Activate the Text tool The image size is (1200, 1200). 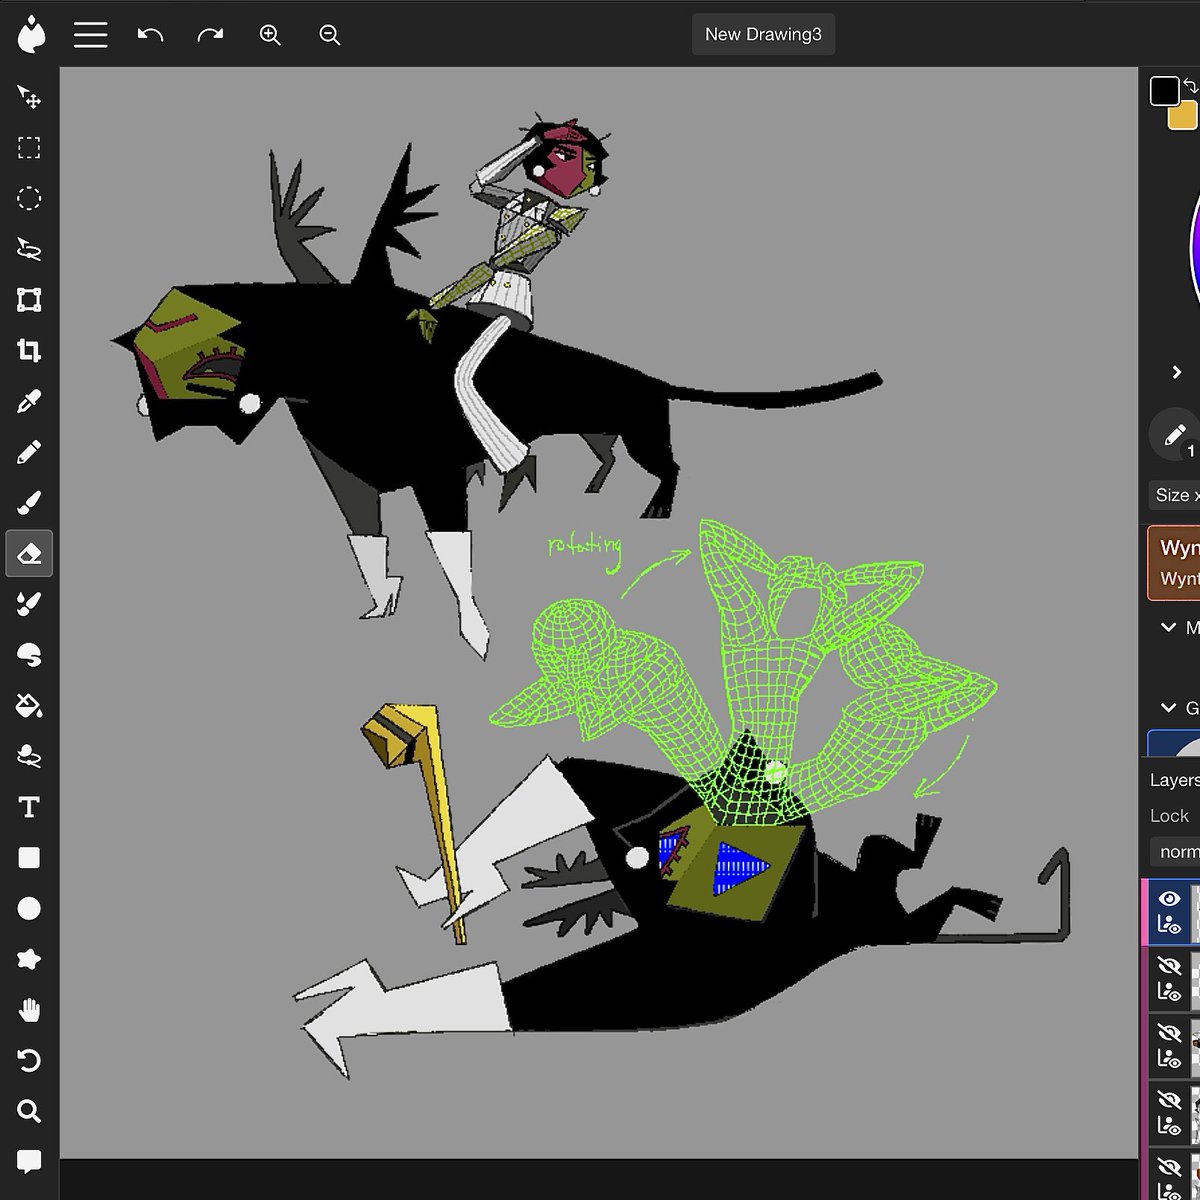click(x=29, y=807)
